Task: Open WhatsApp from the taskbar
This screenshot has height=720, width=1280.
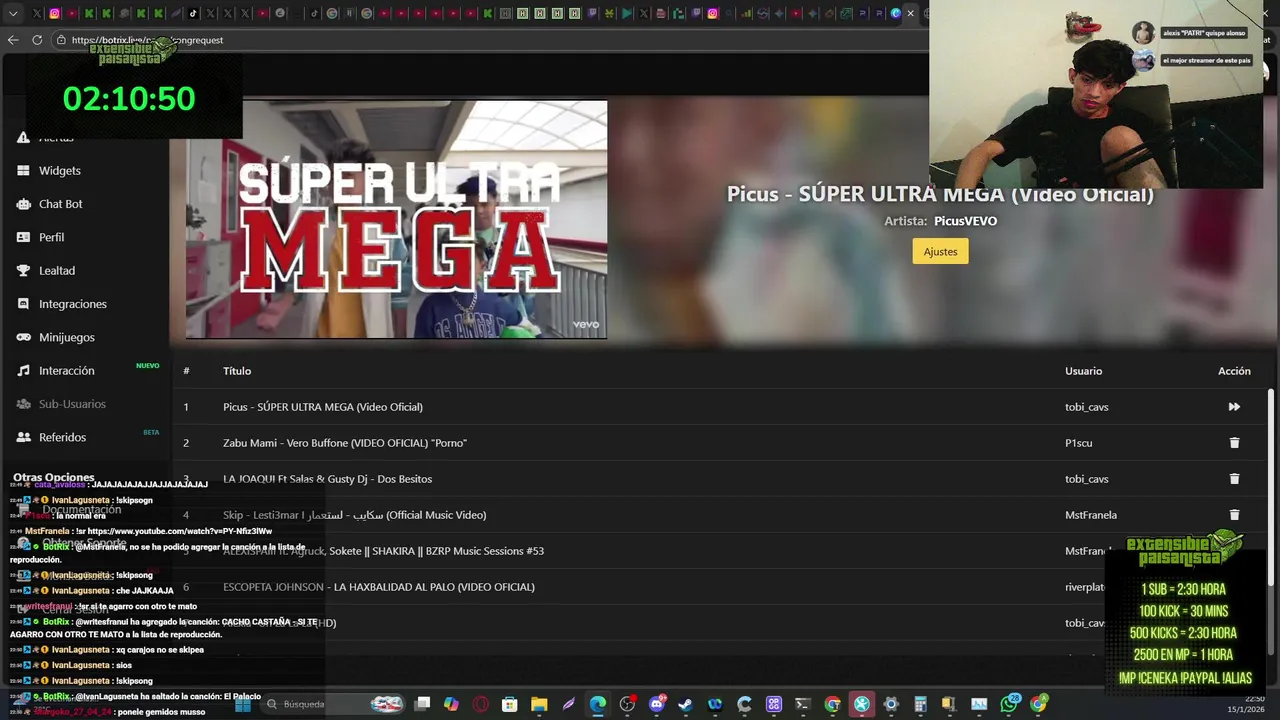Action: coord(1009,704)
